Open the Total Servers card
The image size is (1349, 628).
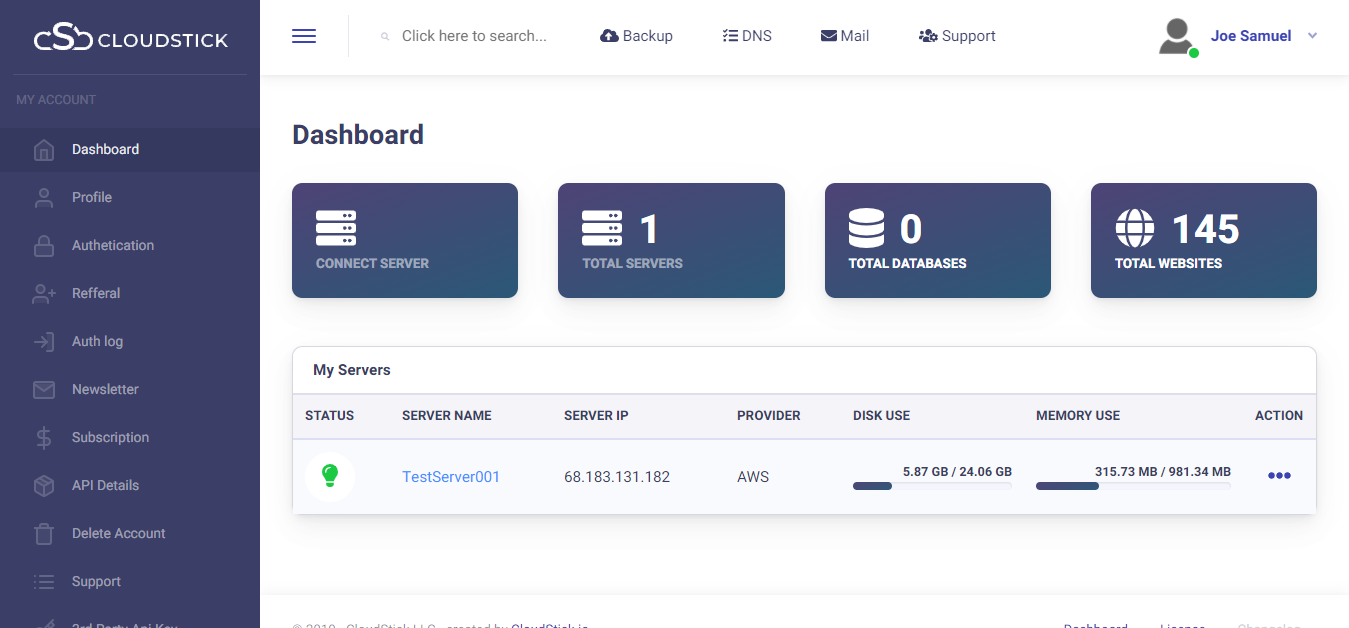(670, 240)
